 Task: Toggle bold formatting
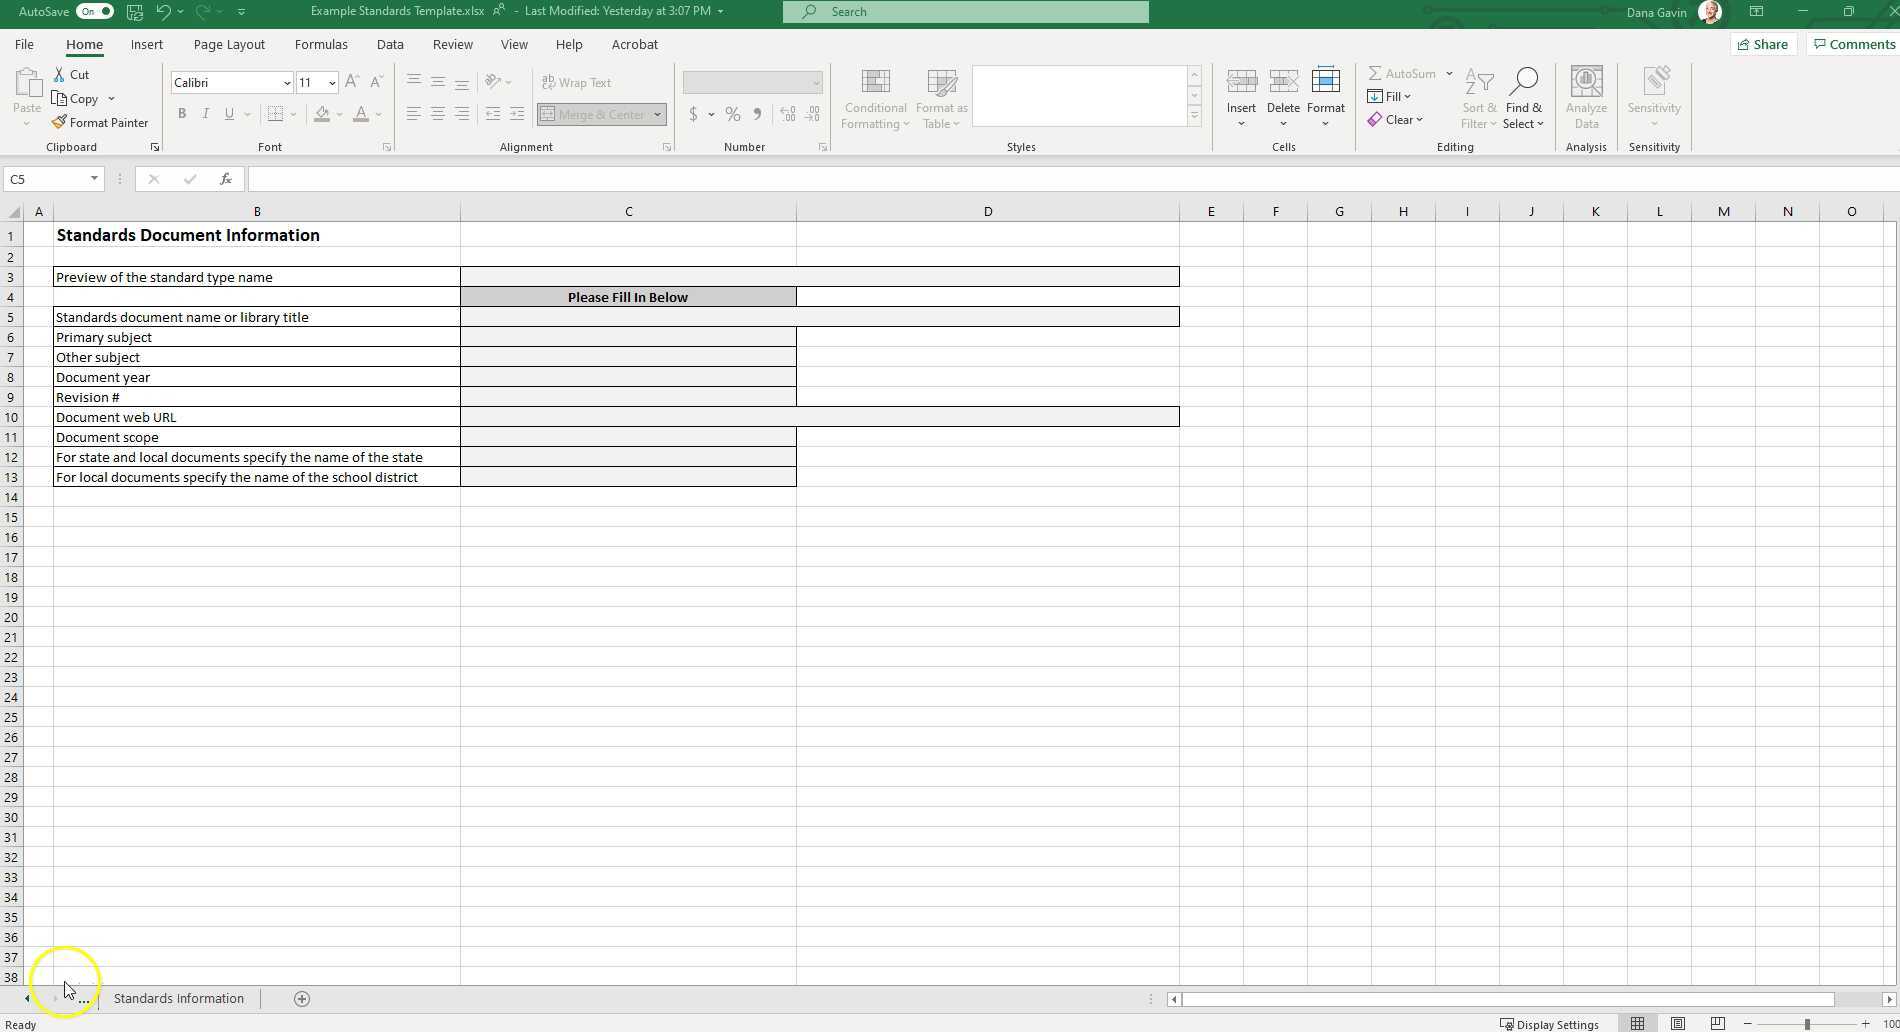[182, 114]
